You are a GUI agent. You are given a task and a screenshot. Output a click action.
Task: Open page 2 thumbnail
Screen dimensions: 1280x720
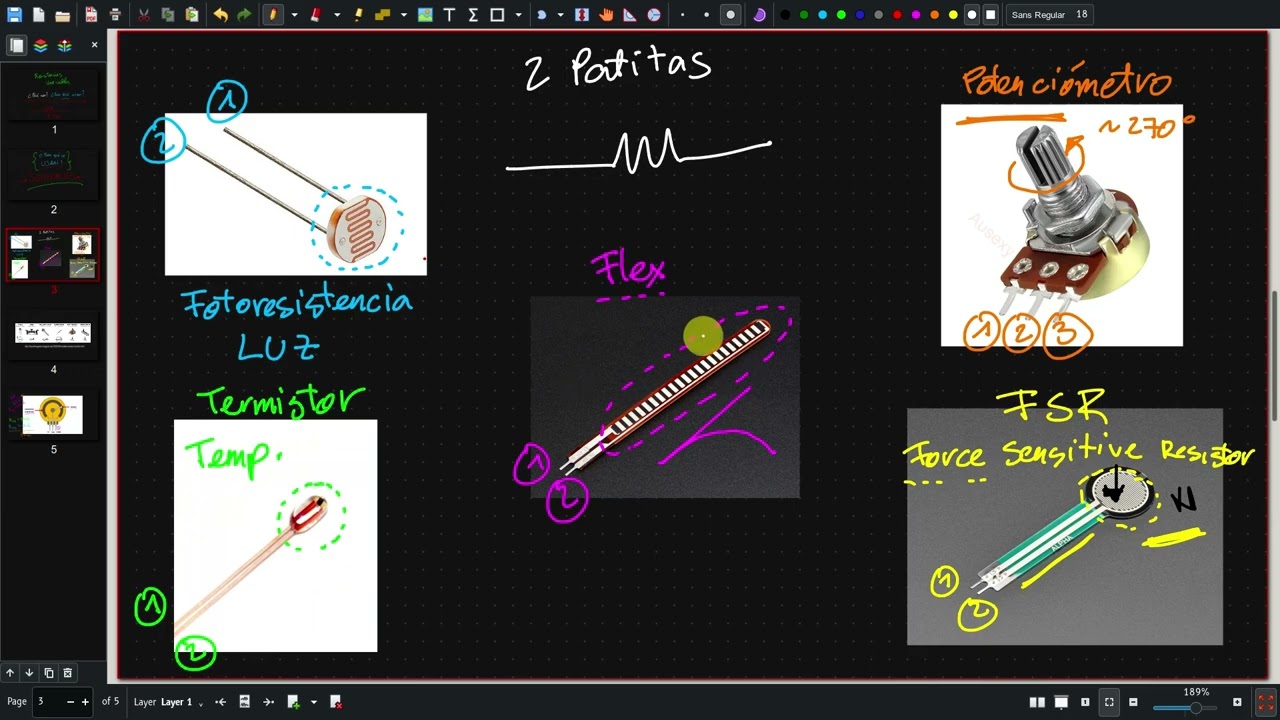[x=54, y=175]
